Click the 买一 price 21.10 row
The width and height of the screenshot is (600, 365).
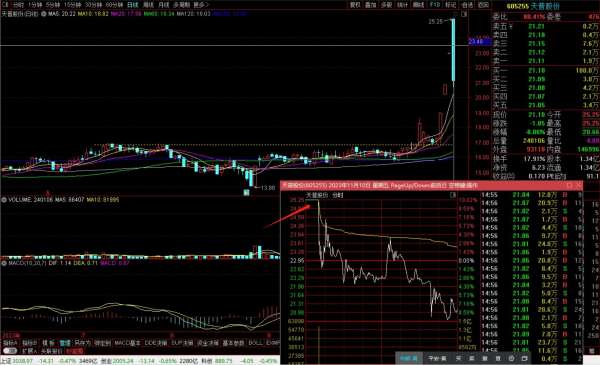pos(546,70)
